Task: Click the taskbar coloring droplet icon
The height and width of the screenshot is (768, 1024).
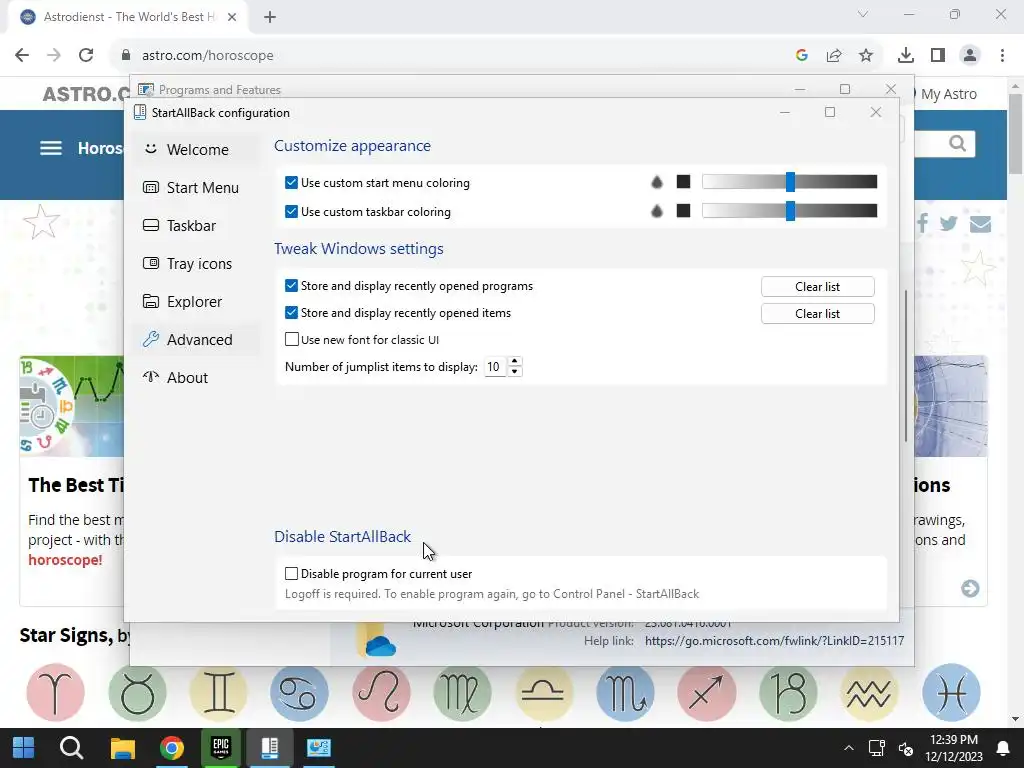Action: 657,211
